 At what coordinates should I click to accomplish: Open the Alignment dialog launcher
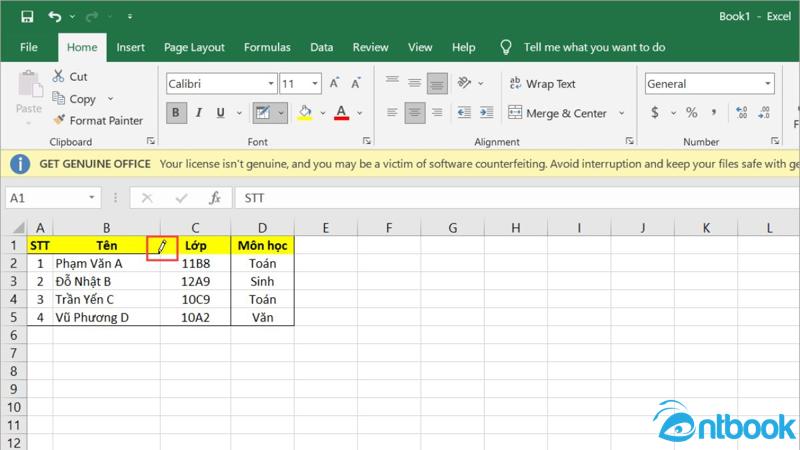click(x=630, y=141)
